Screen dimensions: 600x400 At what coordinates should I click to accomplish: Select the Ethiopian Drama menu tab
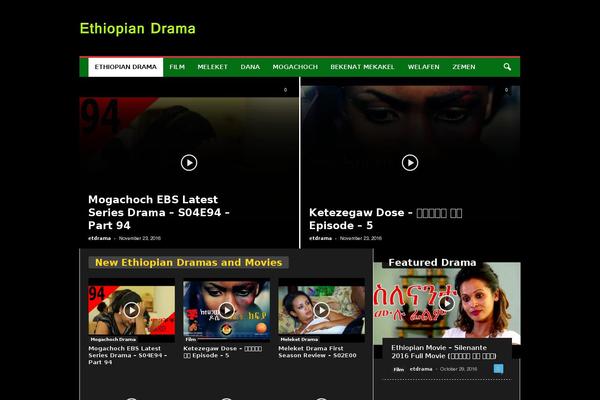coord(126,67)
